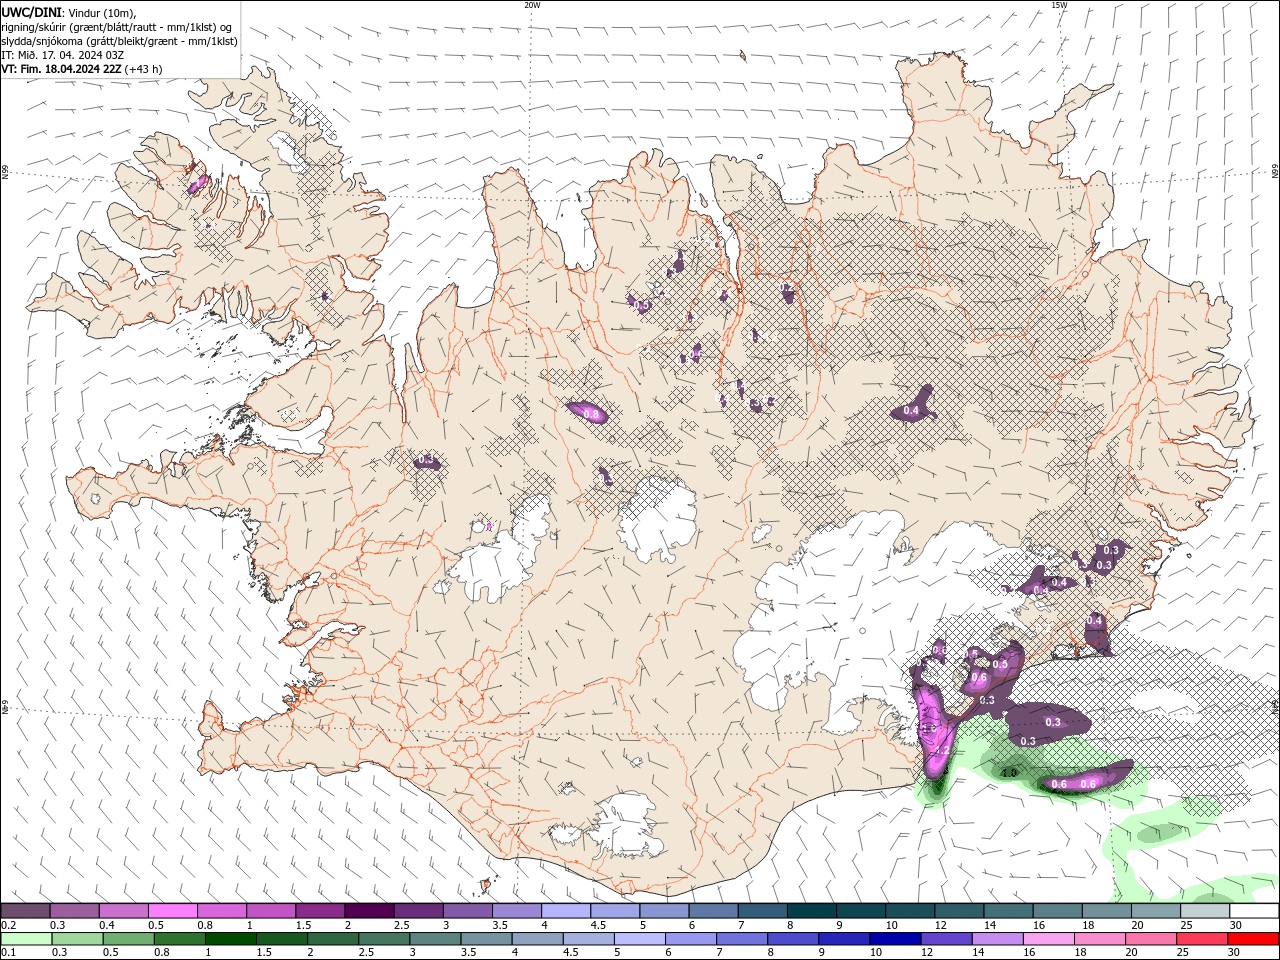Pick the bottom-row darkest green swatch at 1
1280x960 pixels.
pyautogui.click(x=230, y=939)
